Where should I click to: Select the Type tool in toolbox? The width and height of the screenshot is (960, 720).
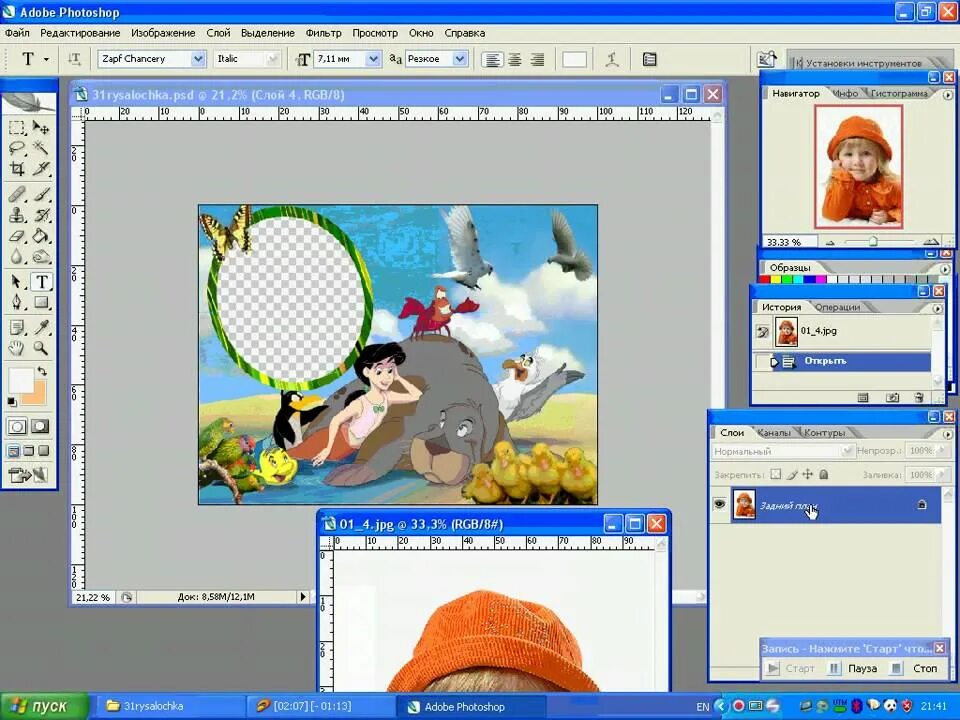tap(41, 282)
